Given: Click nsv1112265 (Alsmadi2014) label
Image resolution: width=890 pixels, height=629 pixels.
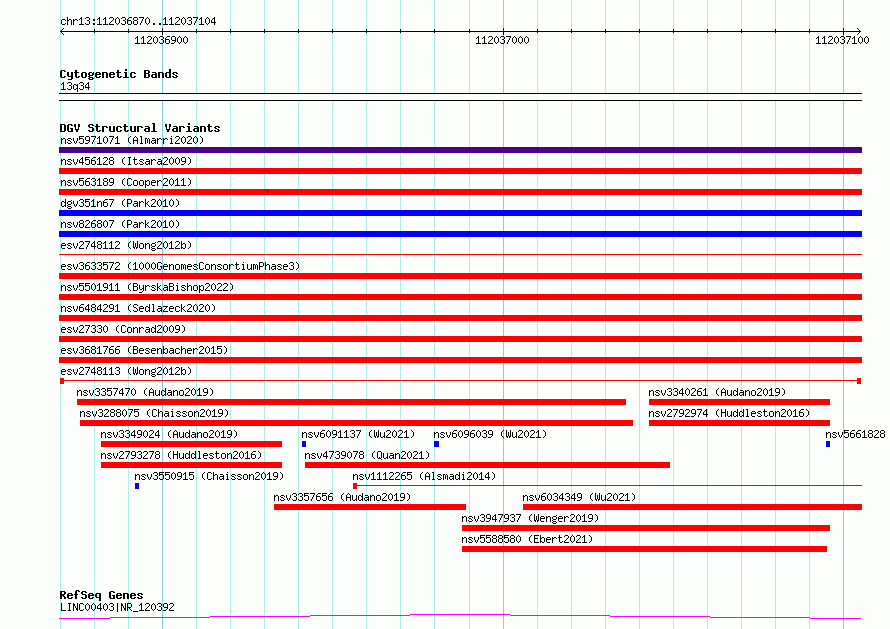Looking at the screenshot, I should pyautogui.click(x=423, y=476).
